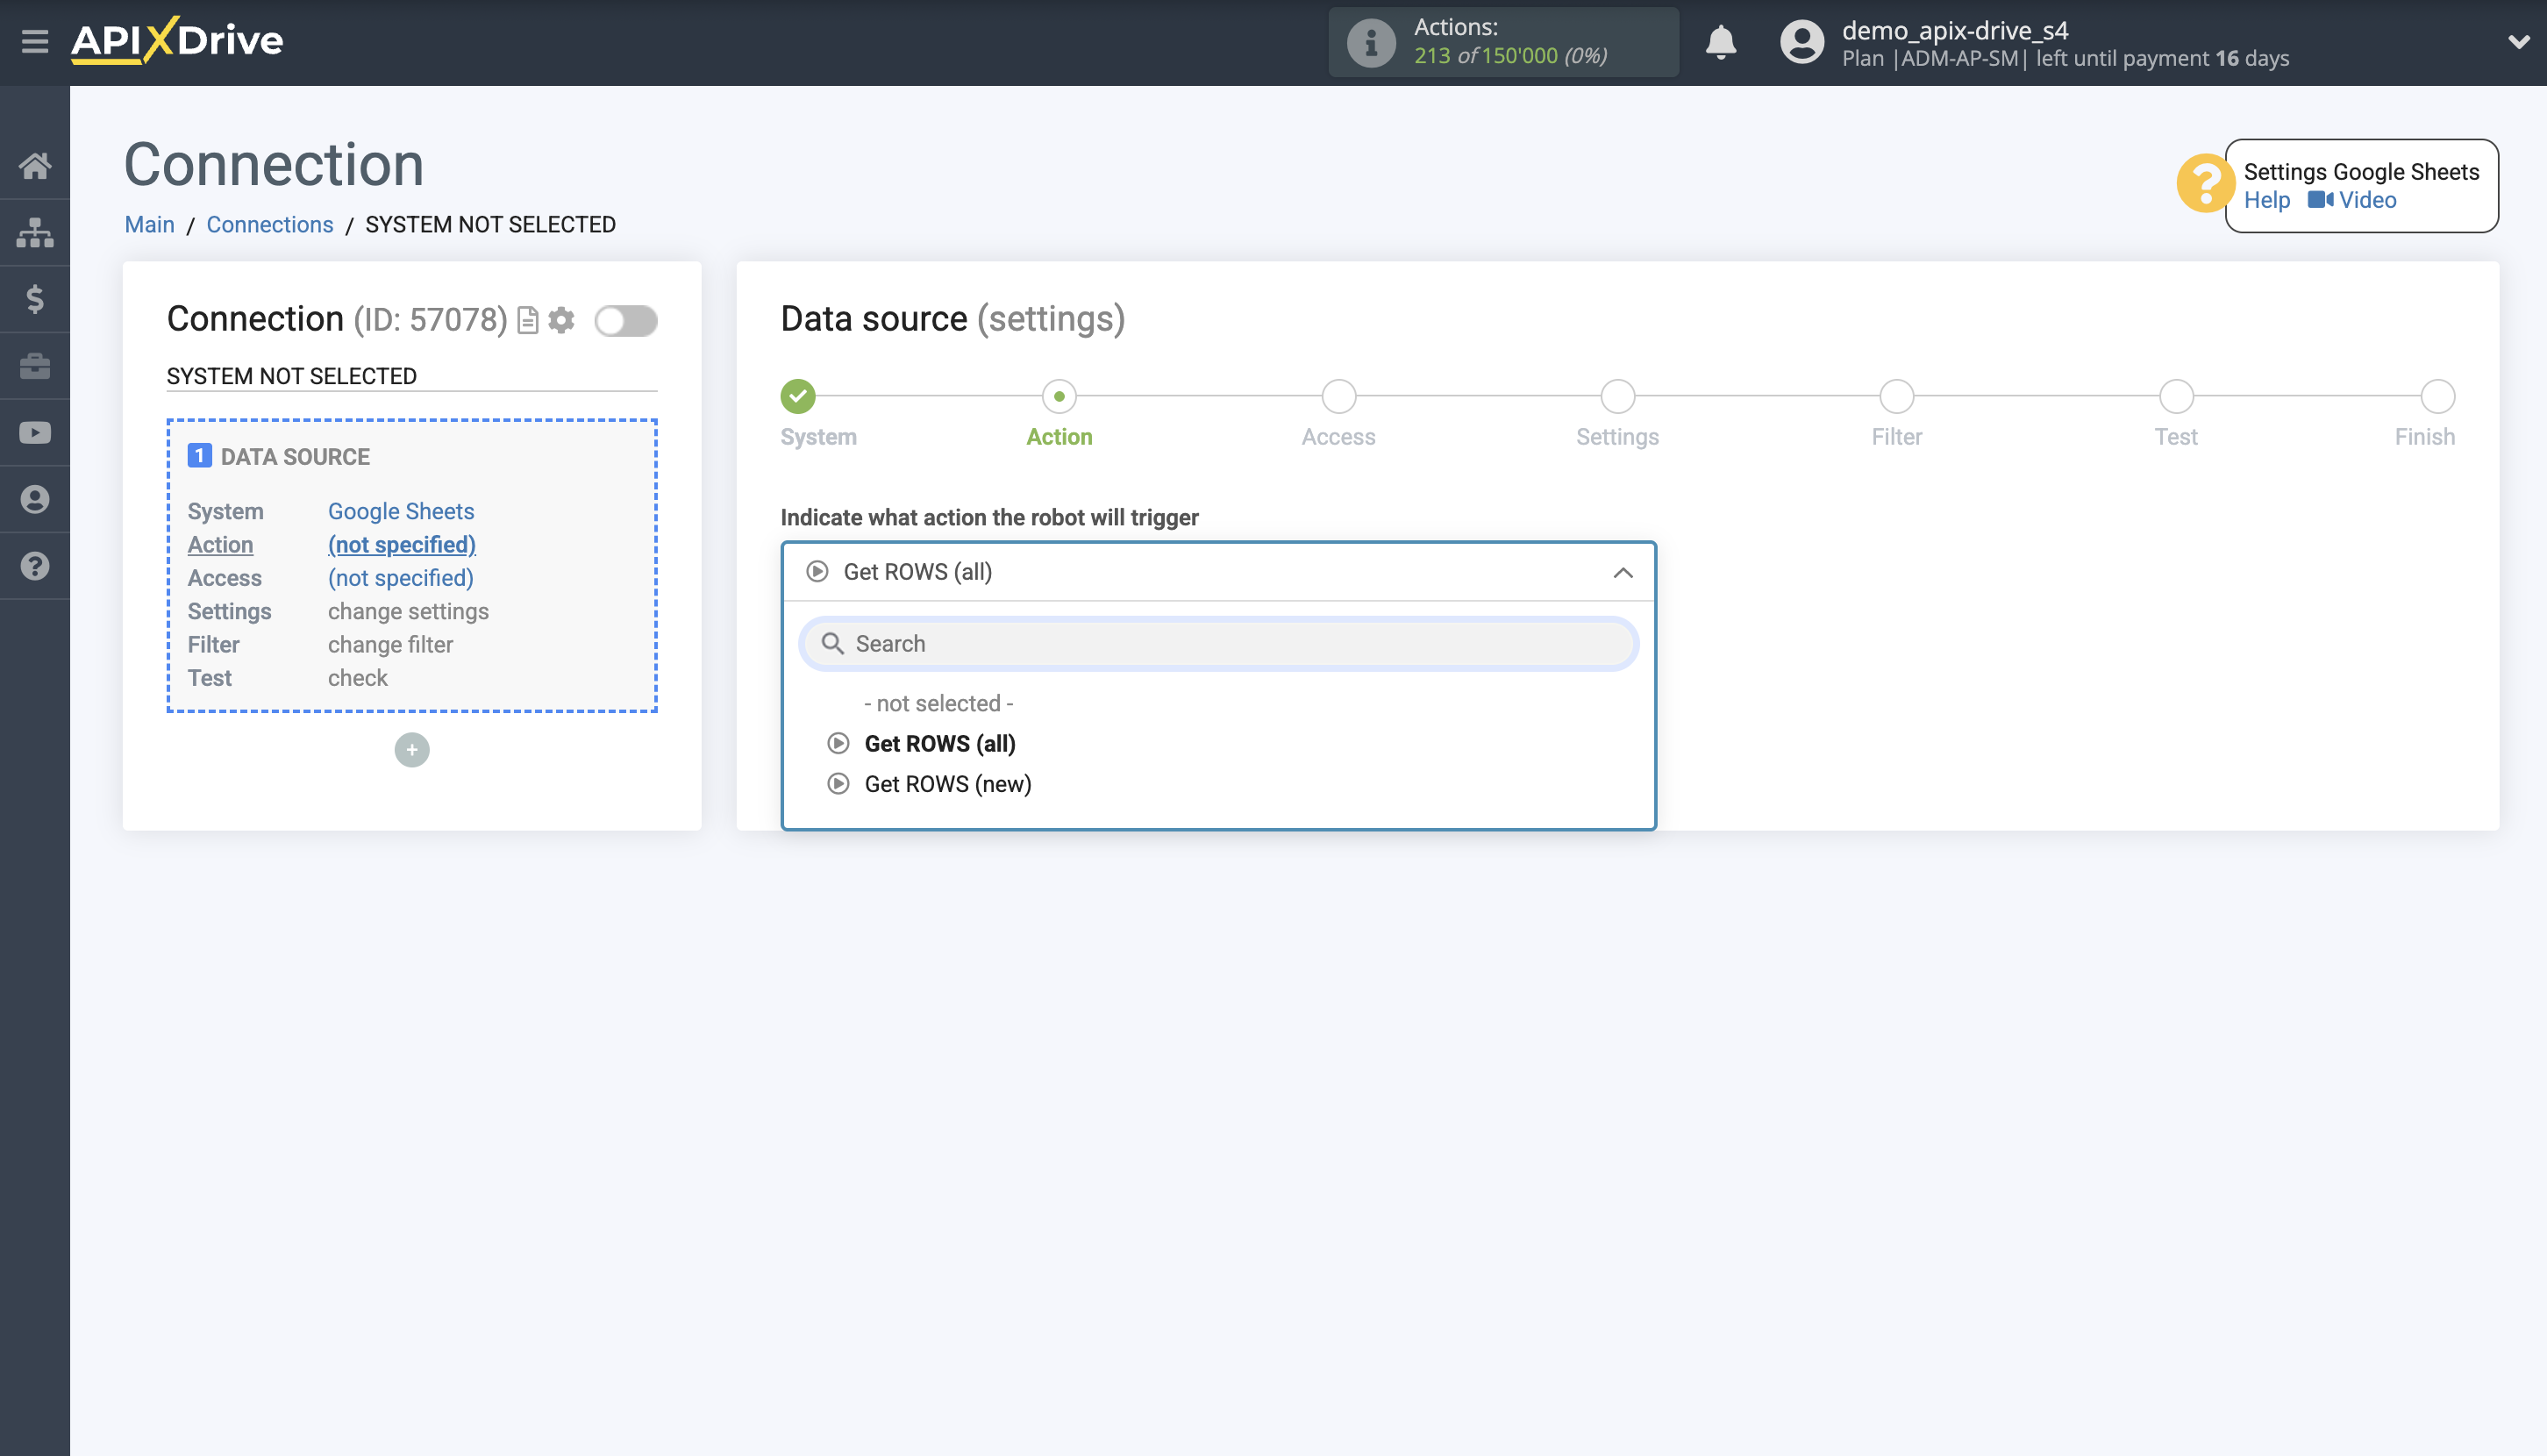Viewport: 2547px width, 1456px height.
Task: Expand the account menu chevron at top right
Action: (x=2519, y=42)
